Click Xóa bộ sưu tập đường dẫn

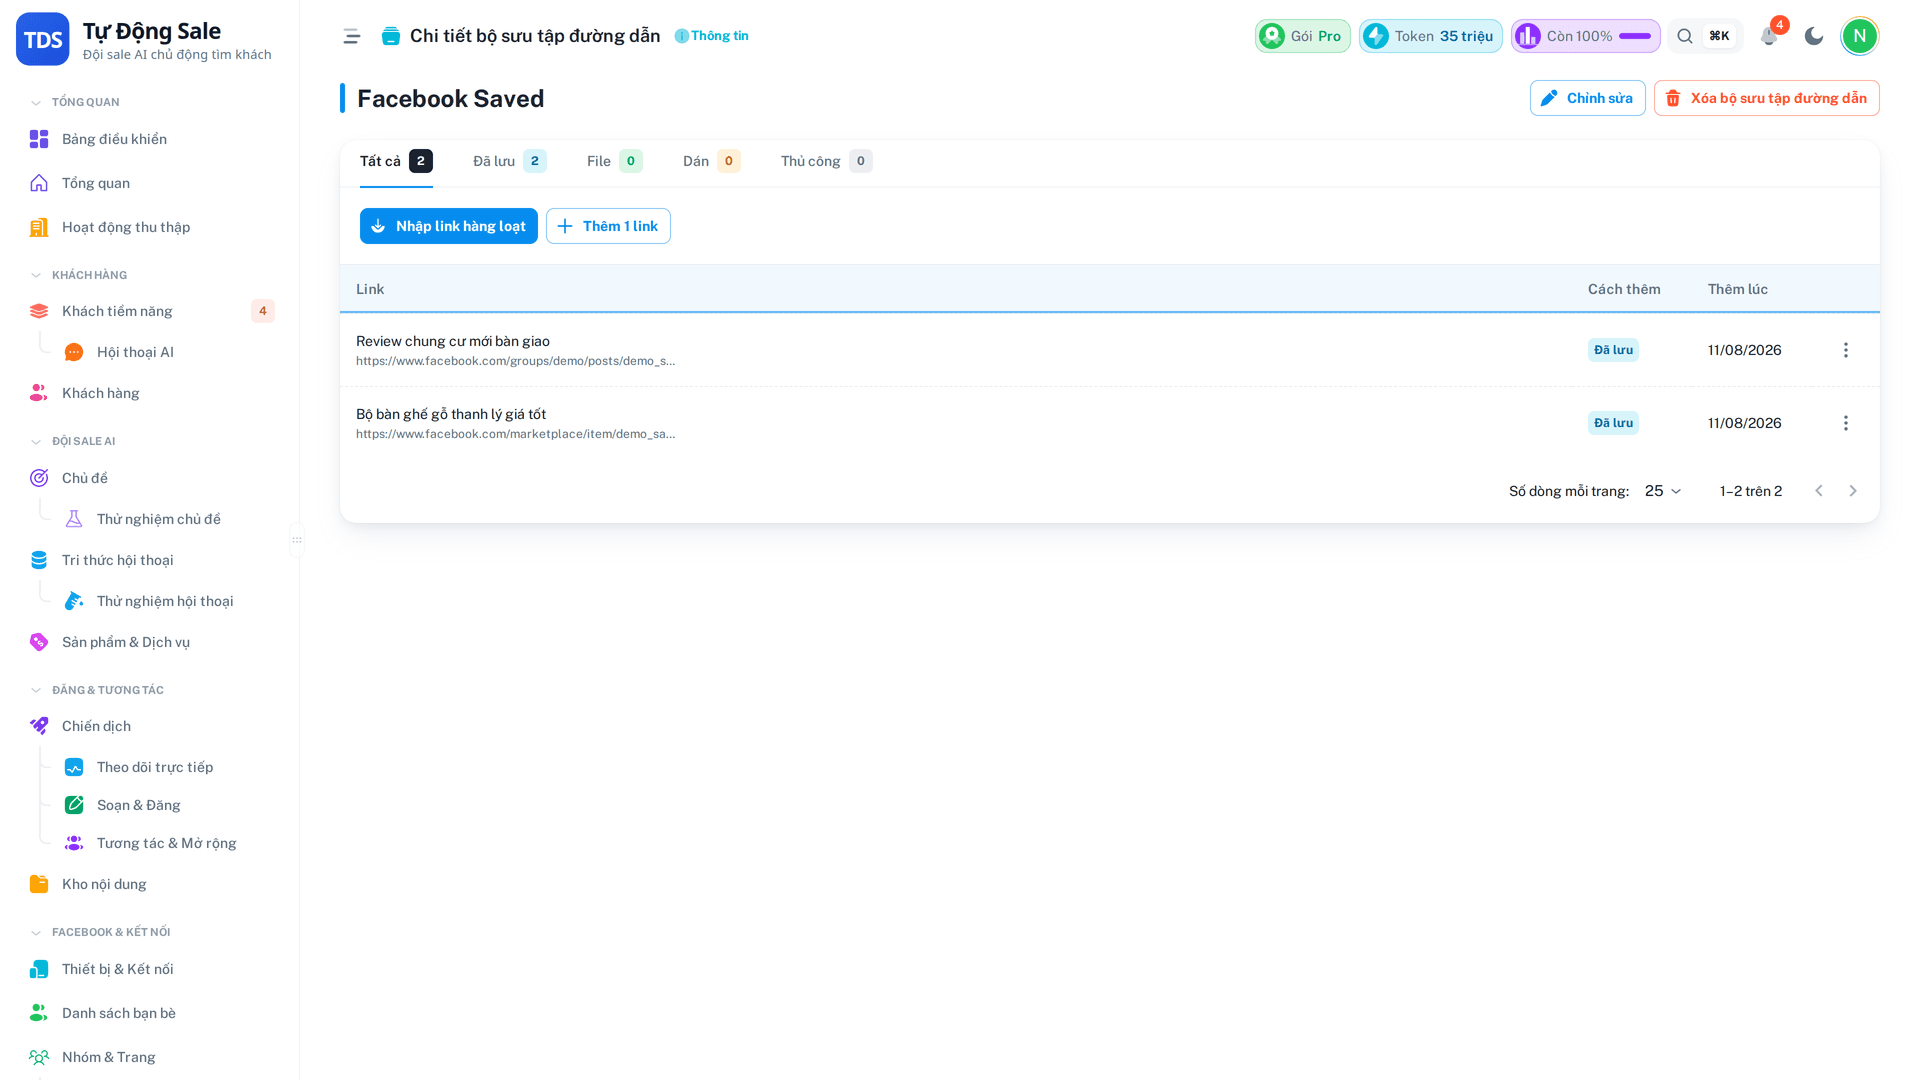(1766, 98)
